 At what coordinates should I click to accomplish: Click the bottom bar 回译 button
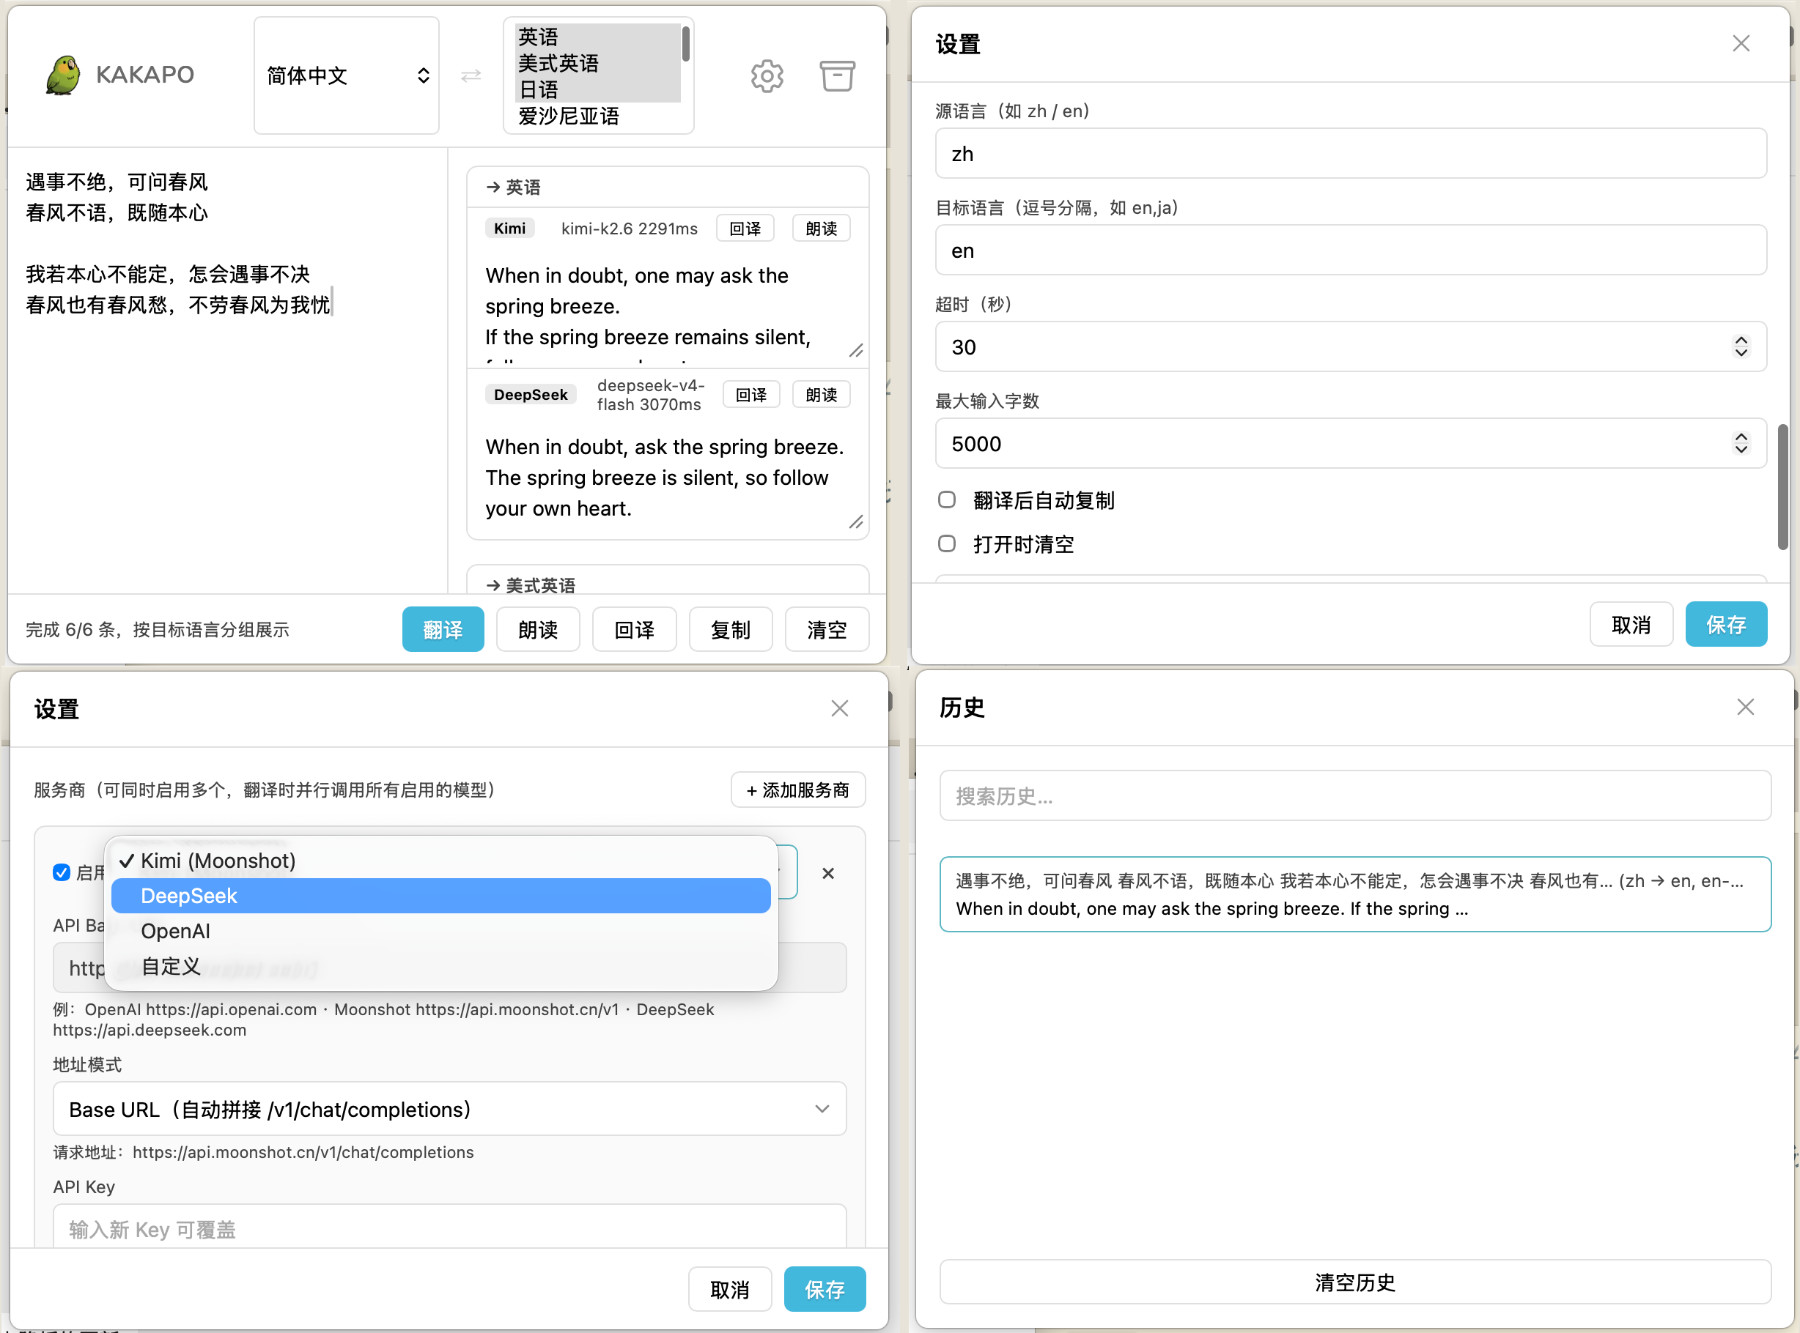(x=634, y=630)
